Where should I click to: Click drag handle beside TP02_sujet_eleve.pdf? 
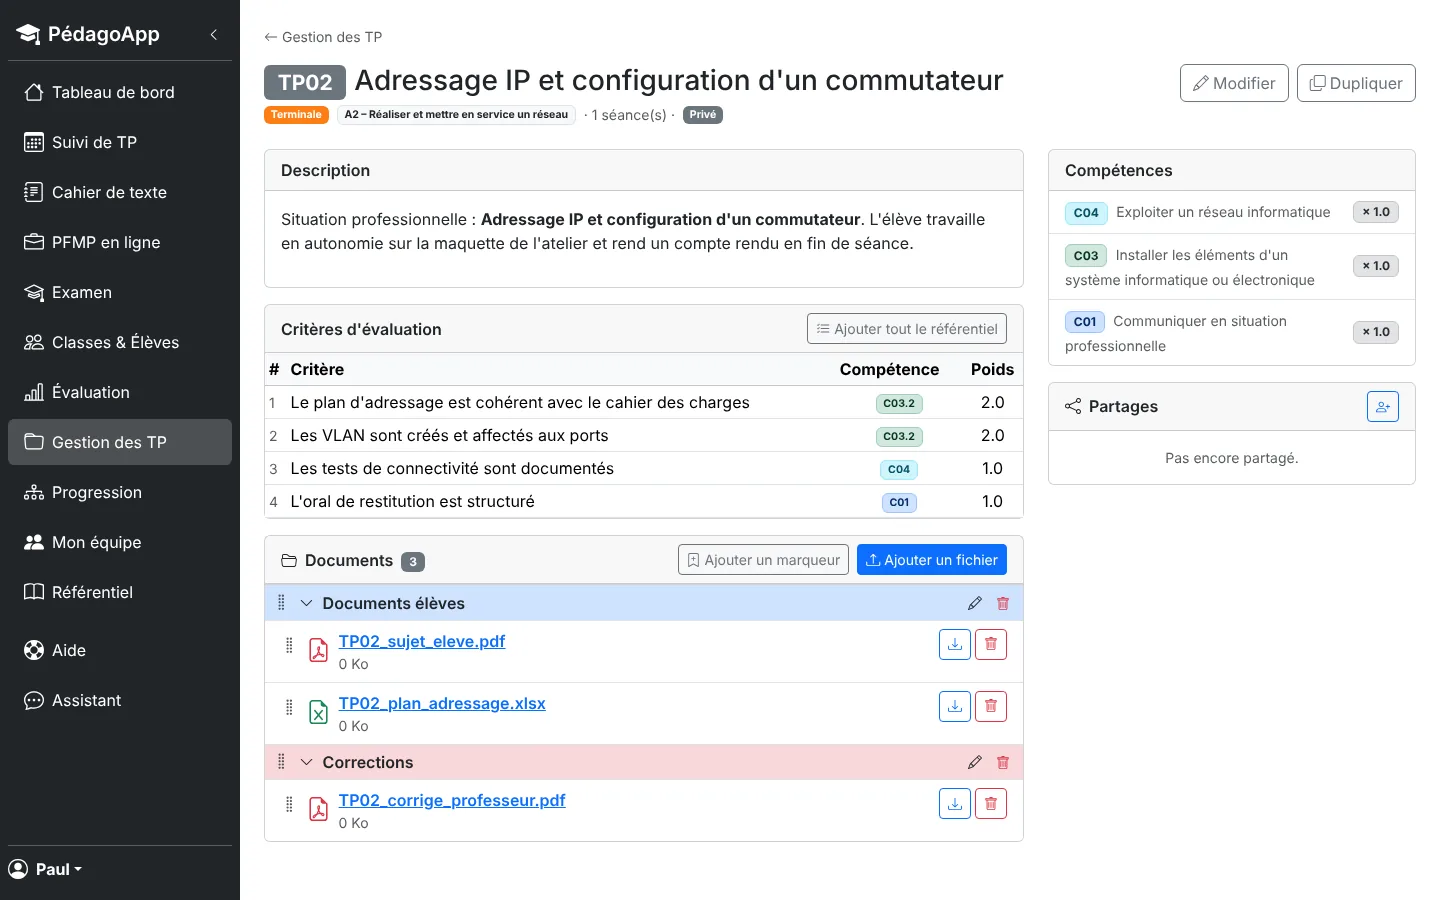pyautogui.click(x=290, y=645)
